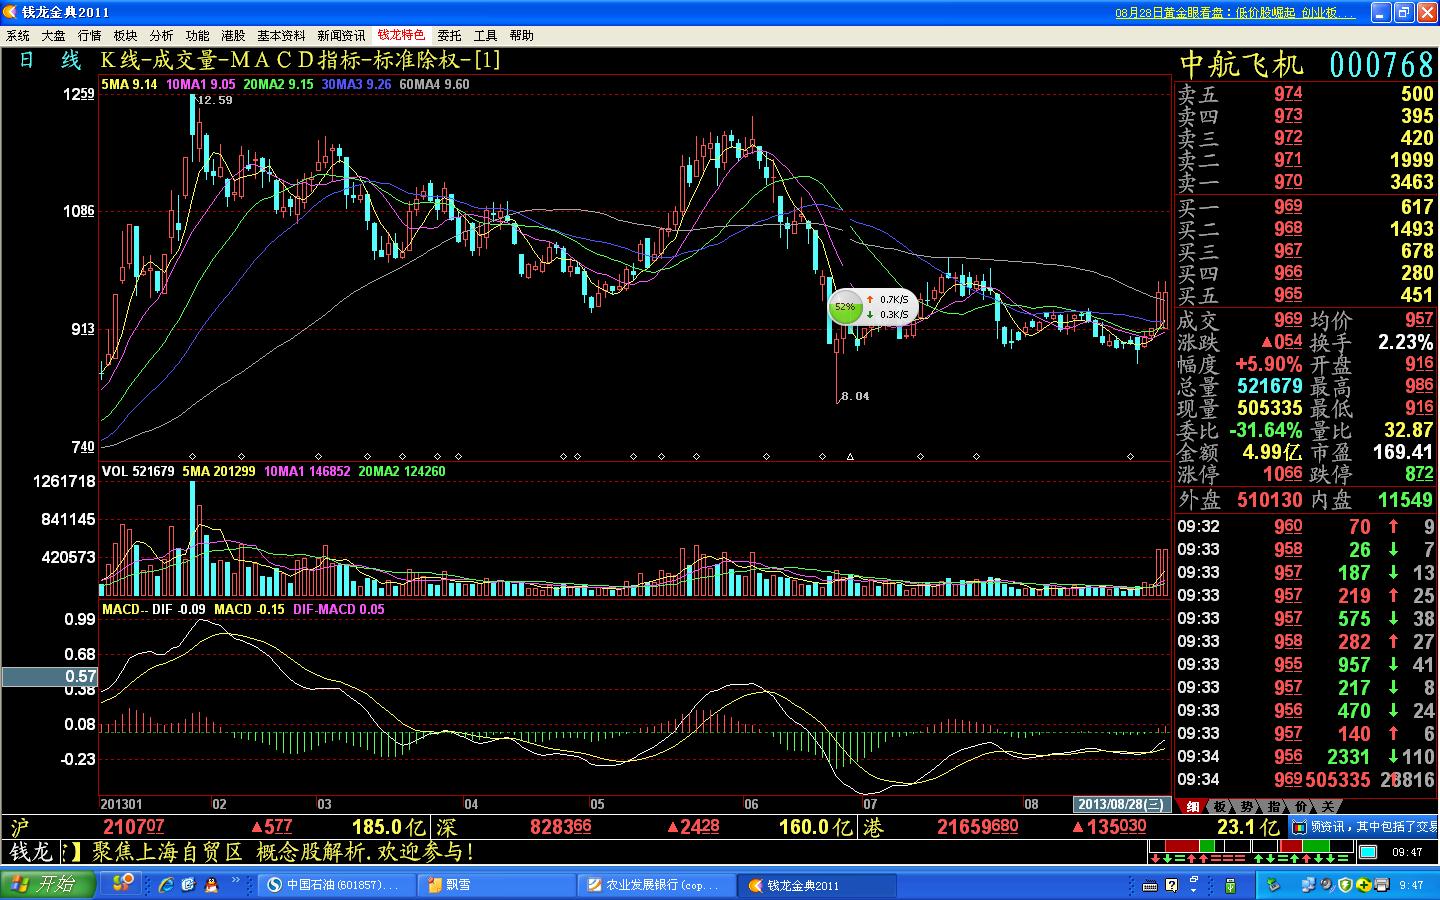Switch to the 细 detail tab
This screenshot has width=1440, height=900.
pos(1193,806)
